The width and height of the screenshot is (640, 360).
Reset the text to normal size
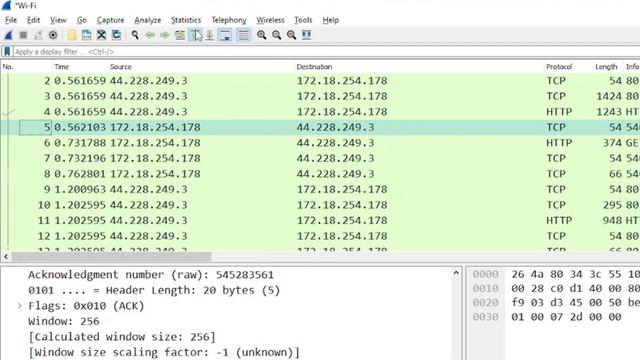(291, 35)
